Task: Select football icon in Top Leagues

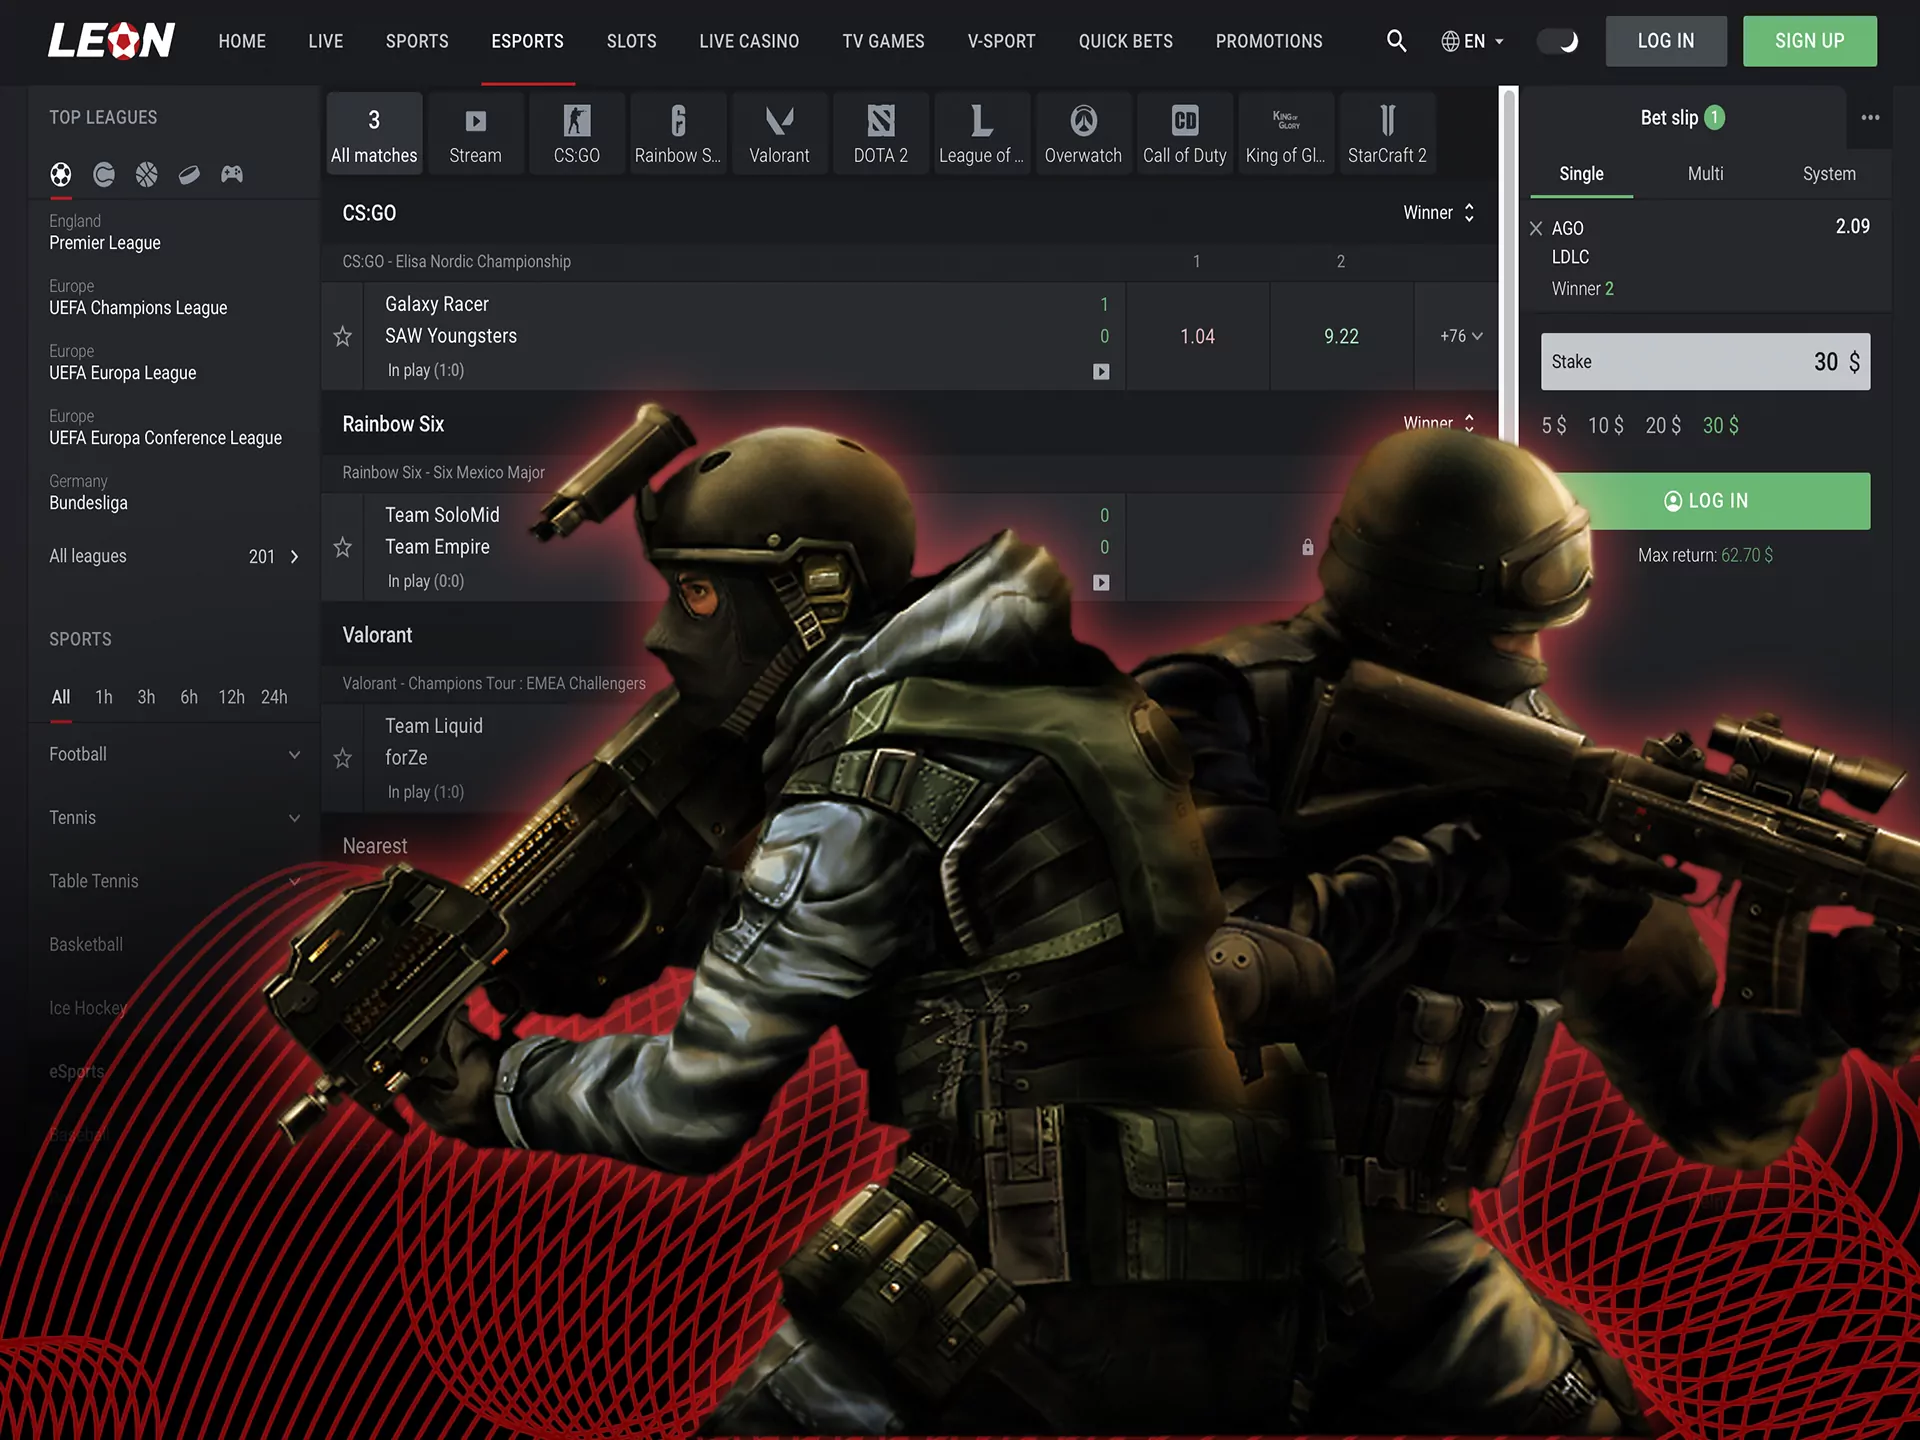Action: click(61, 175)
